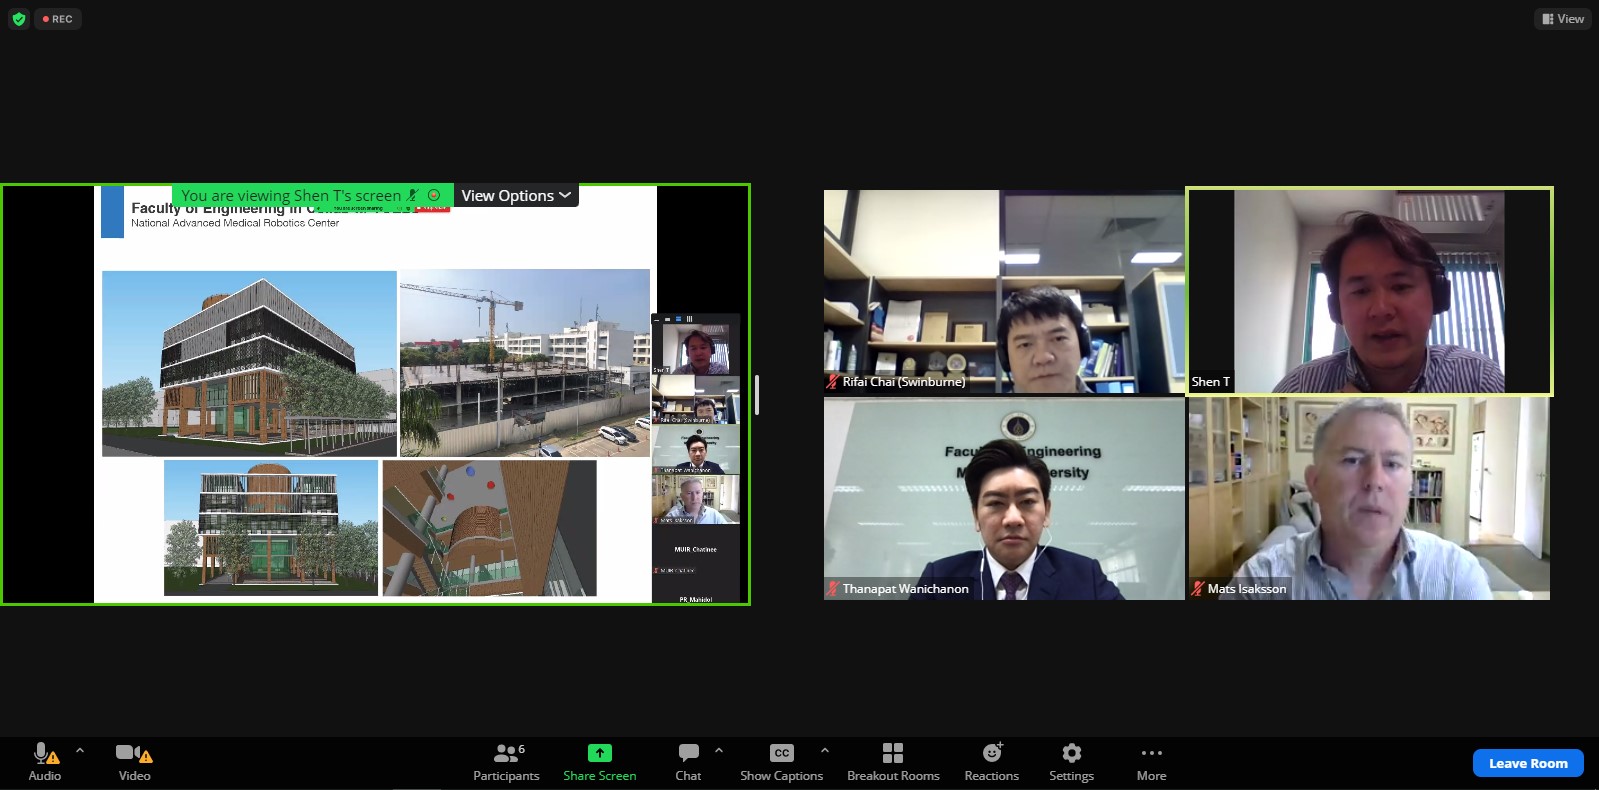Select Mats Isaksson's video tile
The image size is (1599, 790).
click(1369, 498)
